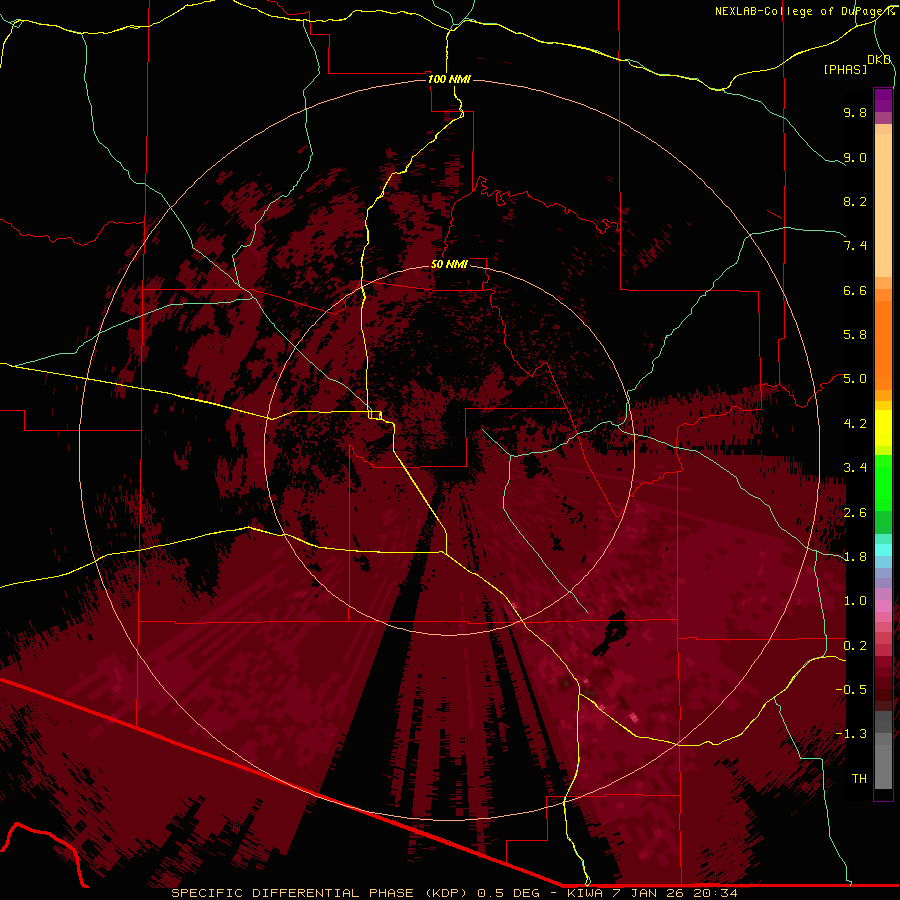This screenshot has height=900, width=900.
Task: Click the 50 NMI range ring label
Action: (x=449, y=264)
